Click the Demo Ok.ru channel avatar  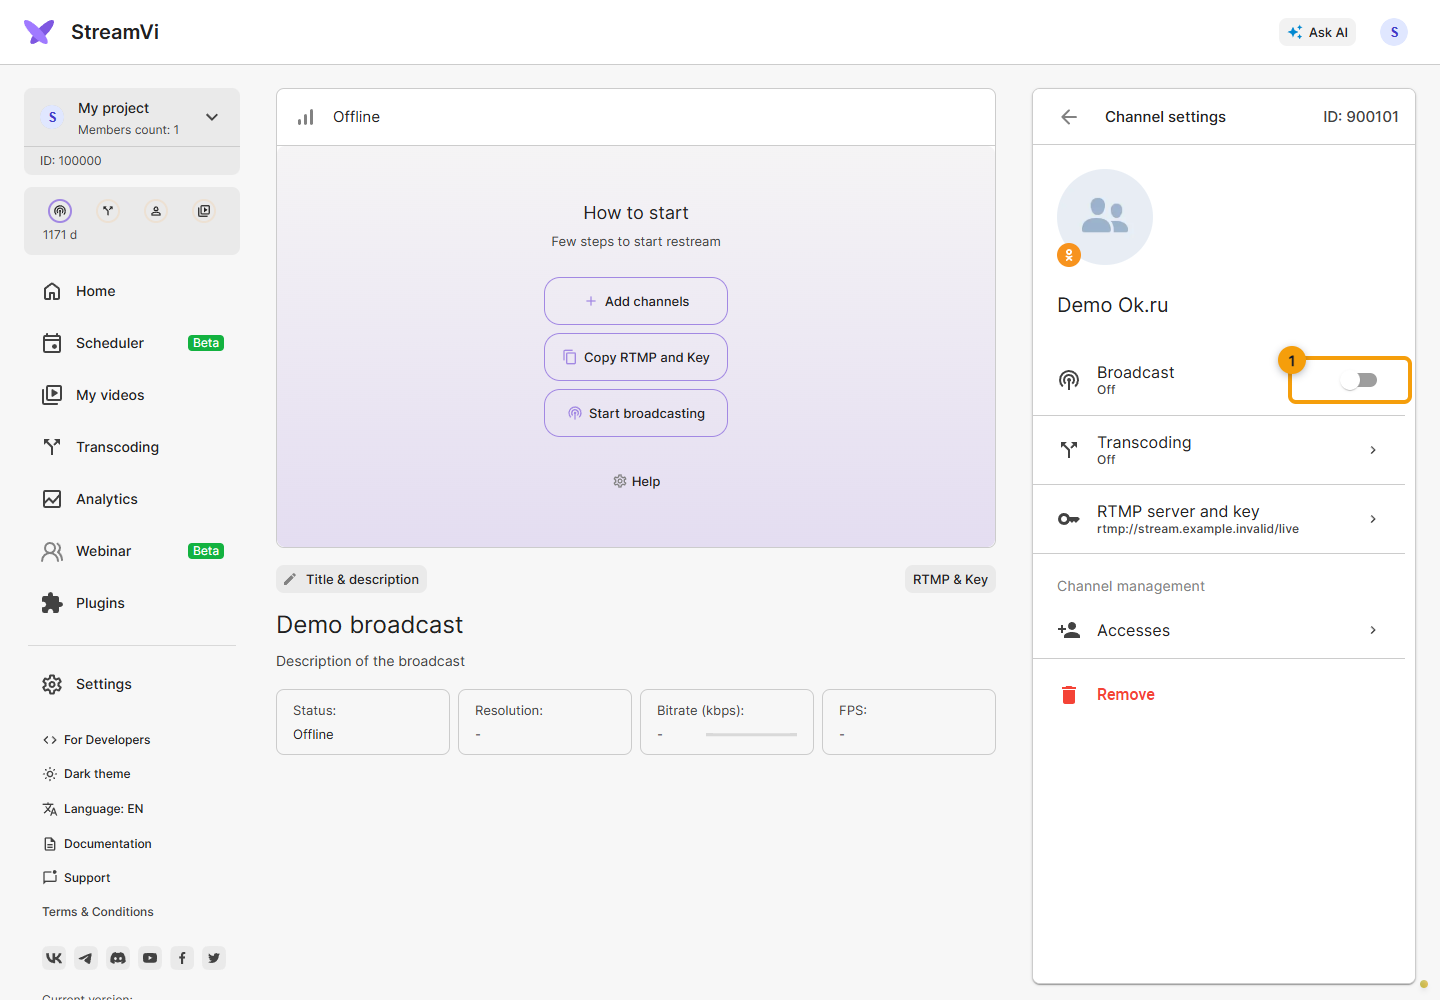[x=1105, y=217]
